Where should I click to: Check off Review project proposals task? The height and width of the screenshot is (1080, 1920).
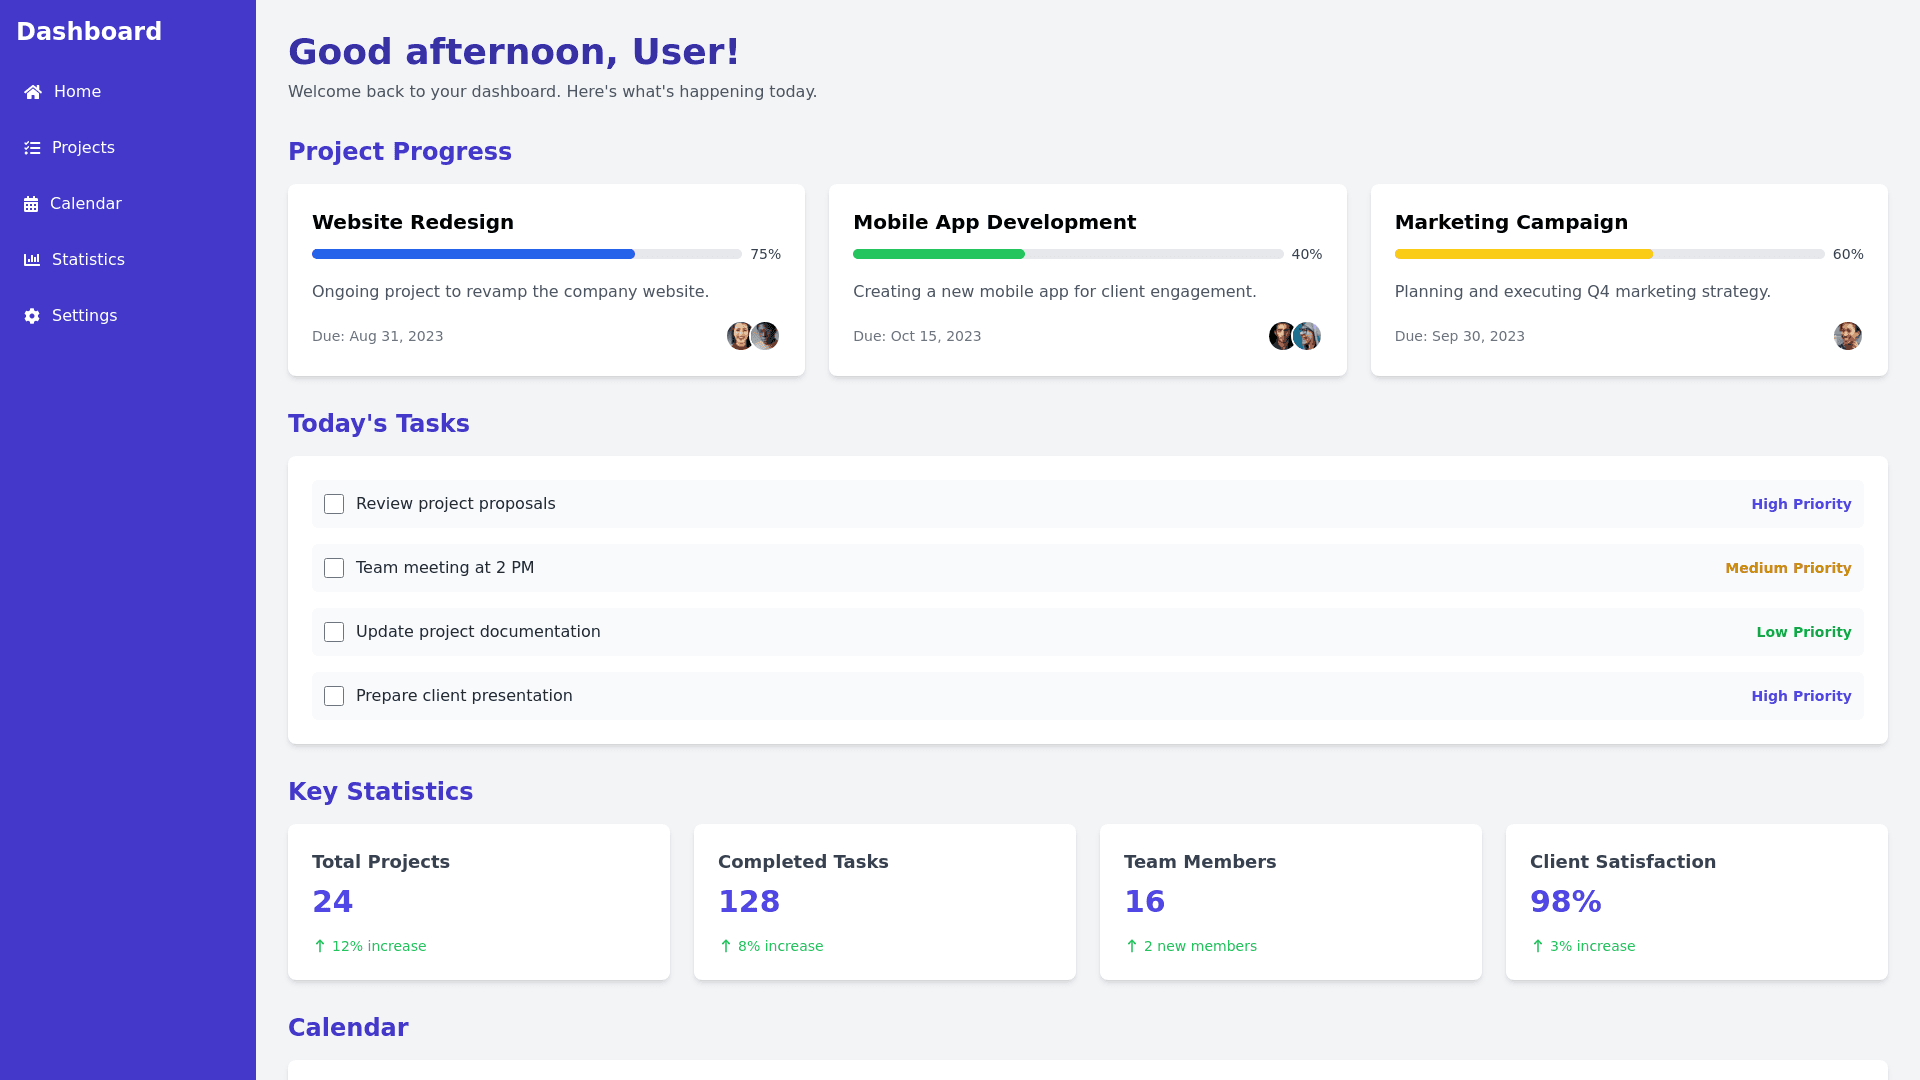[334, 504]
